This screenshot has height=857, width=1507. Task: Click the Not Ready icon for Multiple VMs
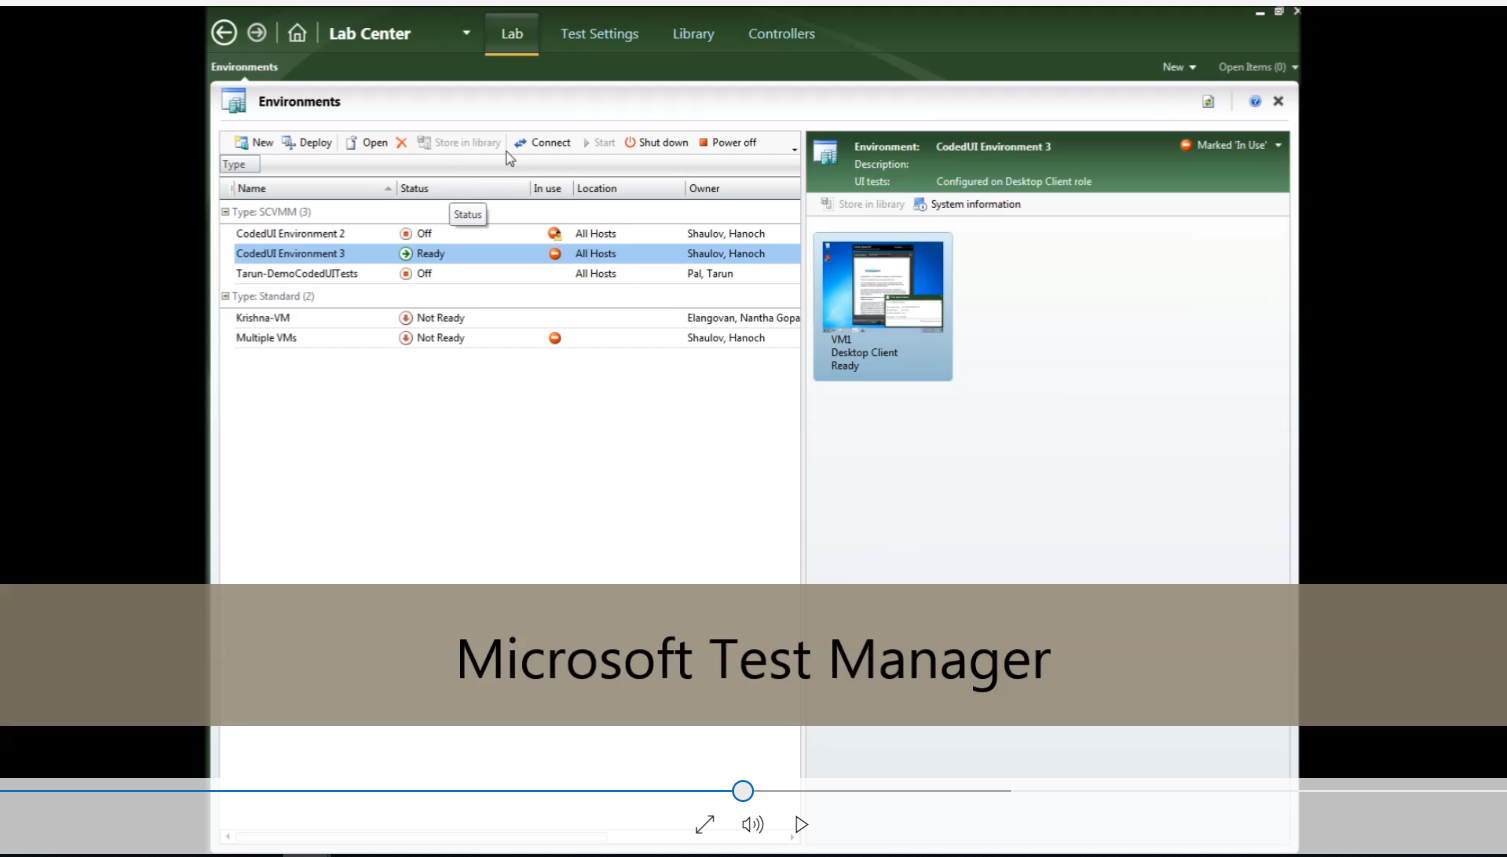coord(406,338)
